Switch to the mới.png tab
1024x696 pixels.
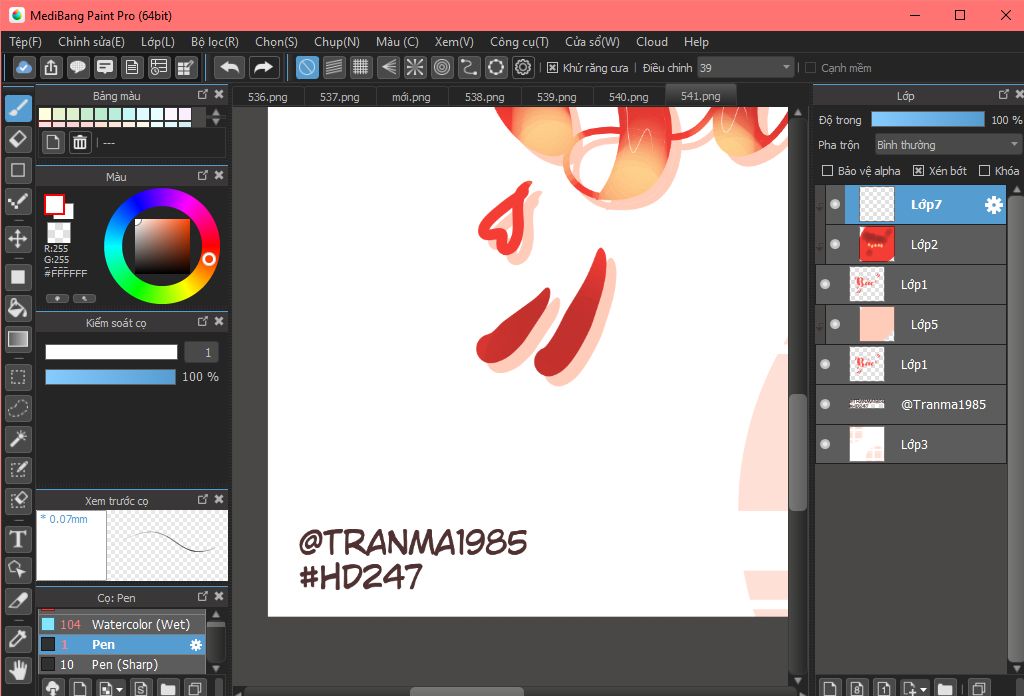point(411,97)
